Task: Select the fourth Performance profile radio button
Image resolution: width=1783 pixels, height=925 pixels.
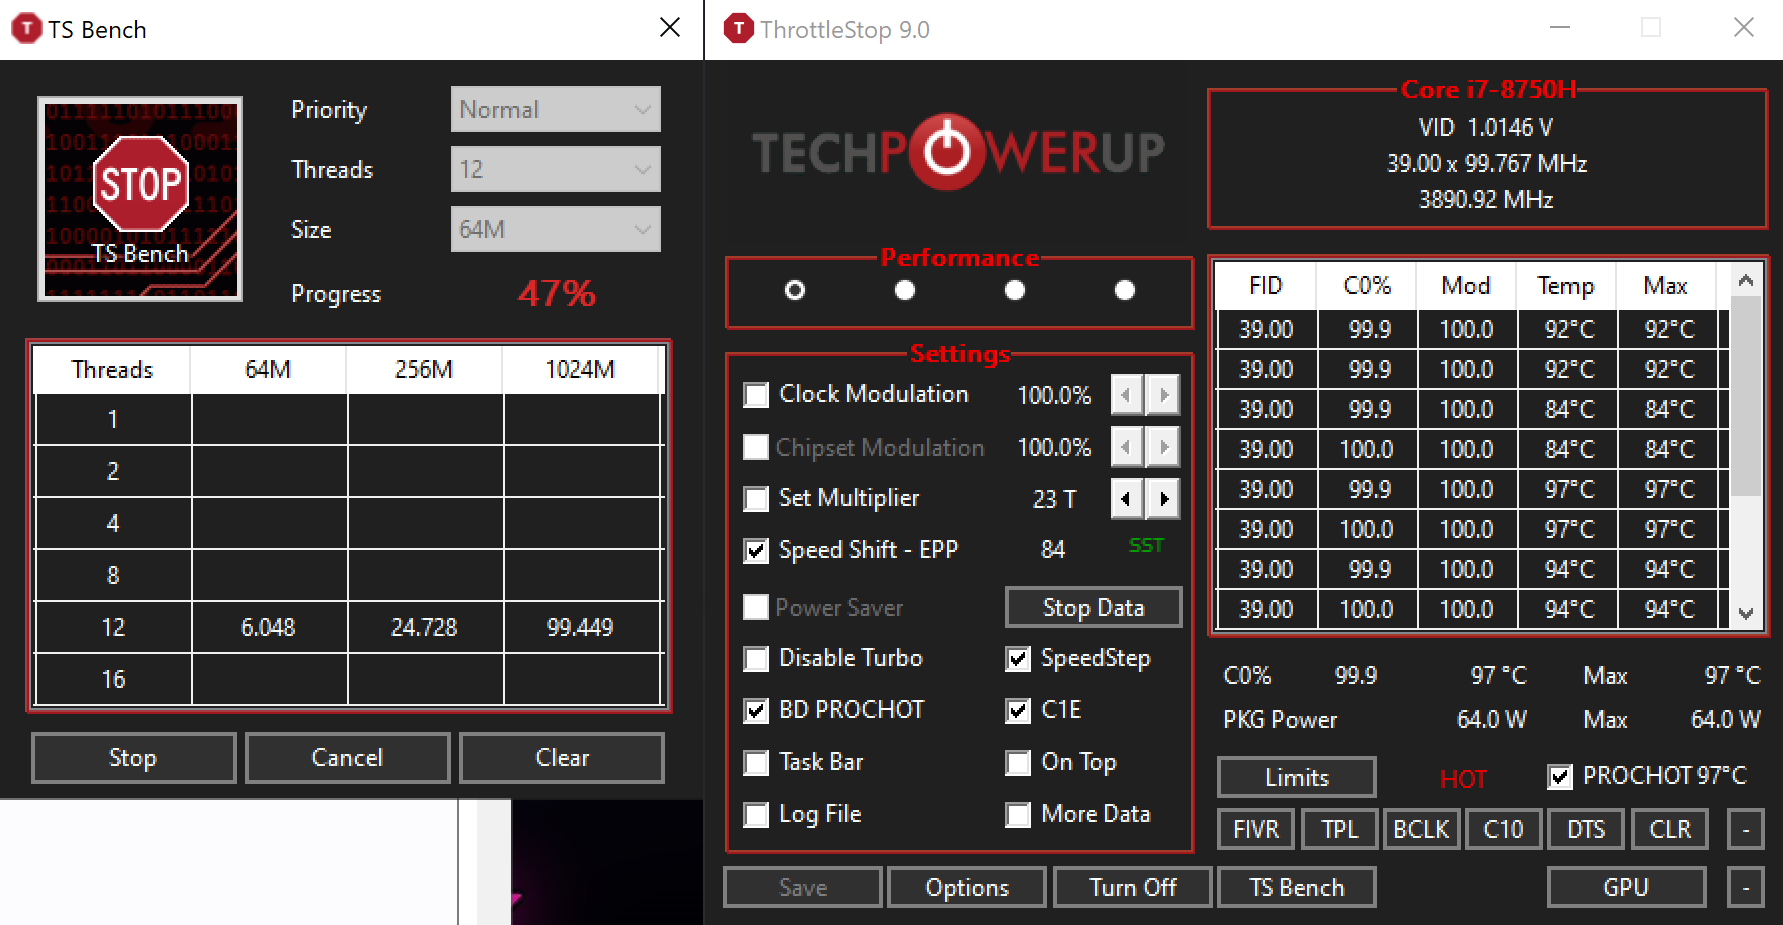Action: coord(1125,290)
